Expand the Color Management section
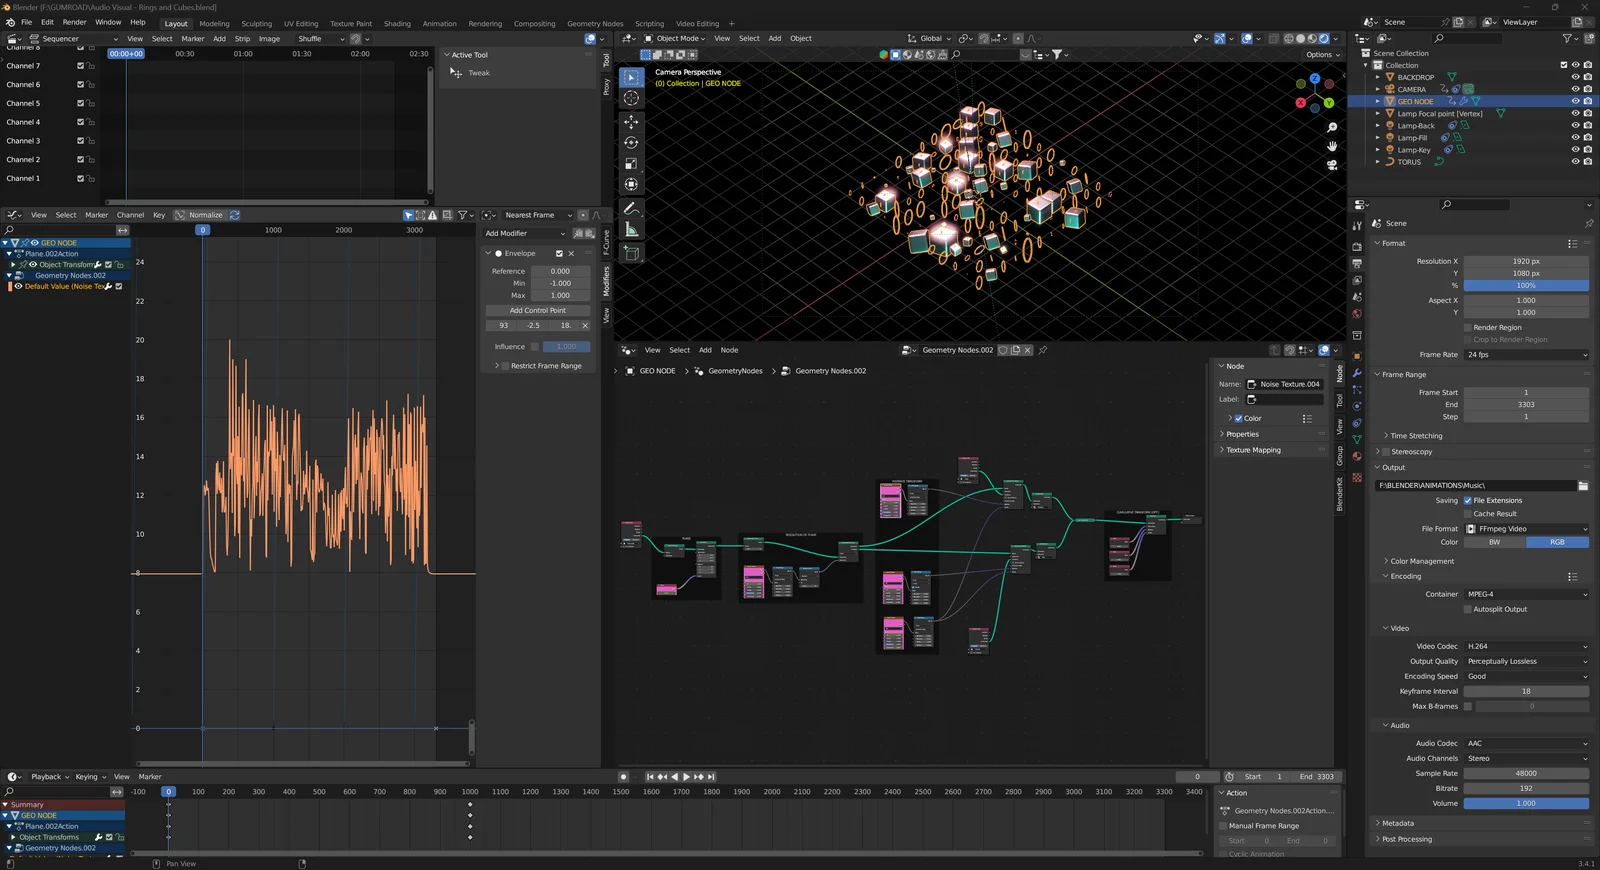The height and width of the screenshot is (870, 1600). pos(1421,561)
